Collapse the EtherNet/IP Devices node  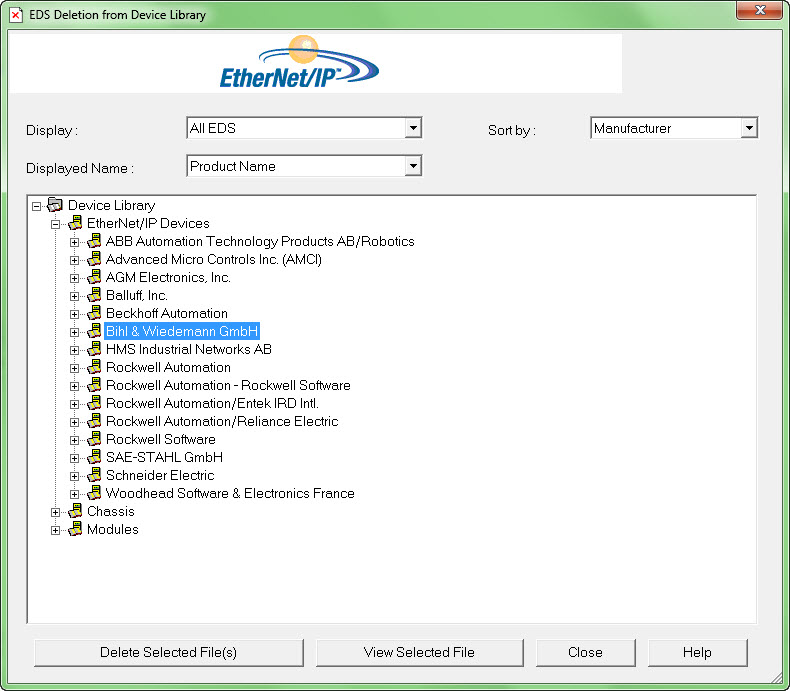click(55, 224)
